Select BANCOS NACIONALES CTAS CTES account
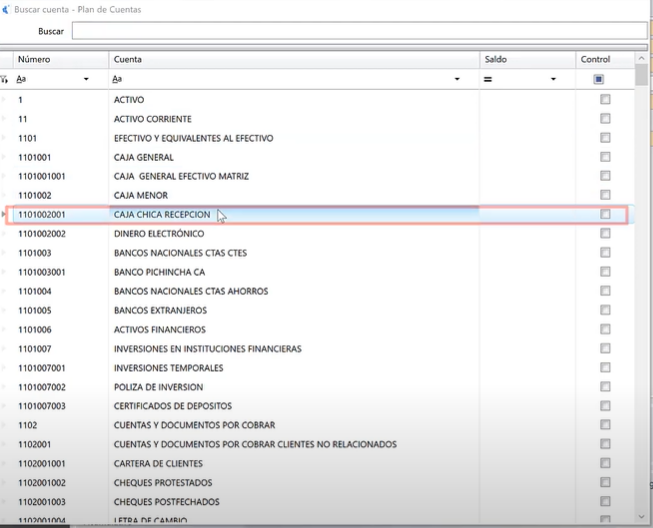 coord(180,253)
